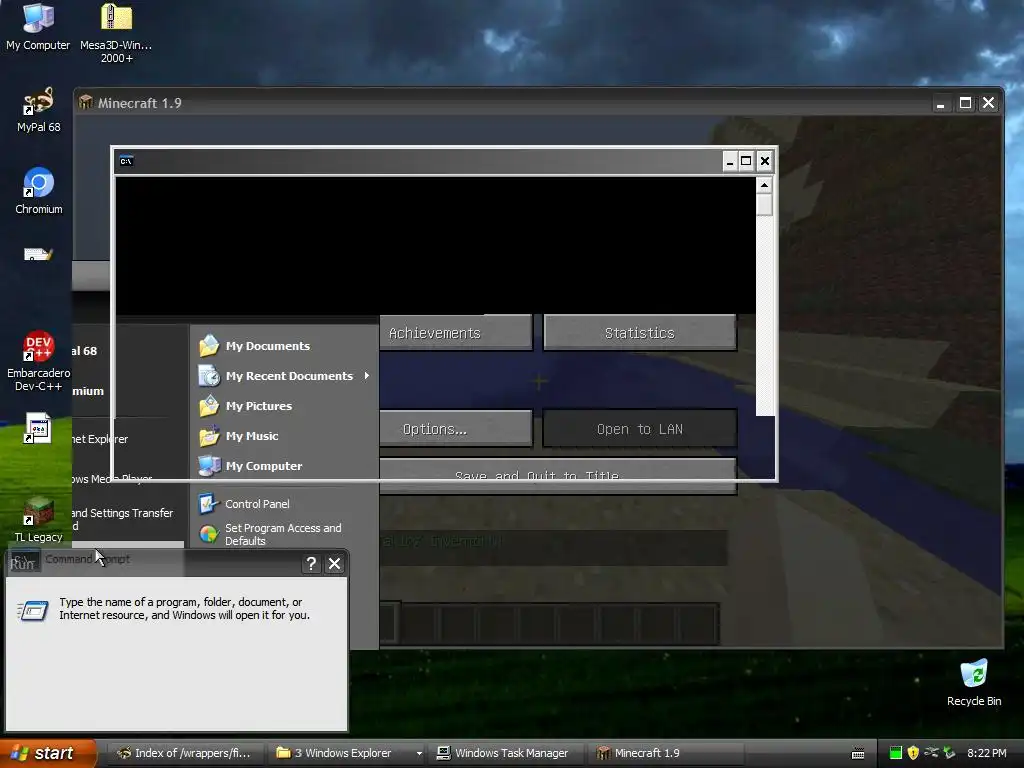Click the green CPU usage tray icon
1024x768 pixels.
(x=895, y=753)
